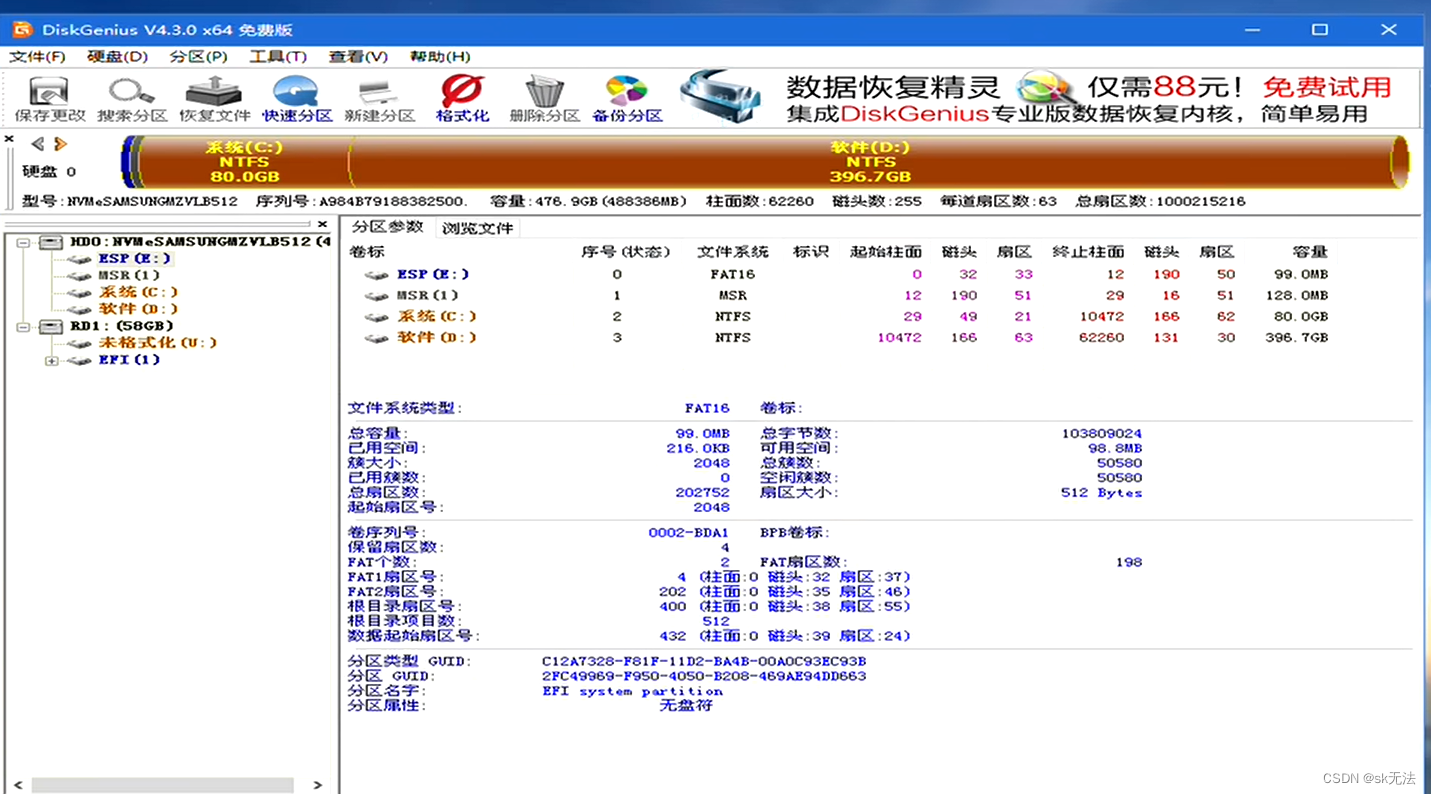This screenshot has height=794, width=1431.
Task: Close the disk bar panel with its X
Action: (x=9, y=139)
